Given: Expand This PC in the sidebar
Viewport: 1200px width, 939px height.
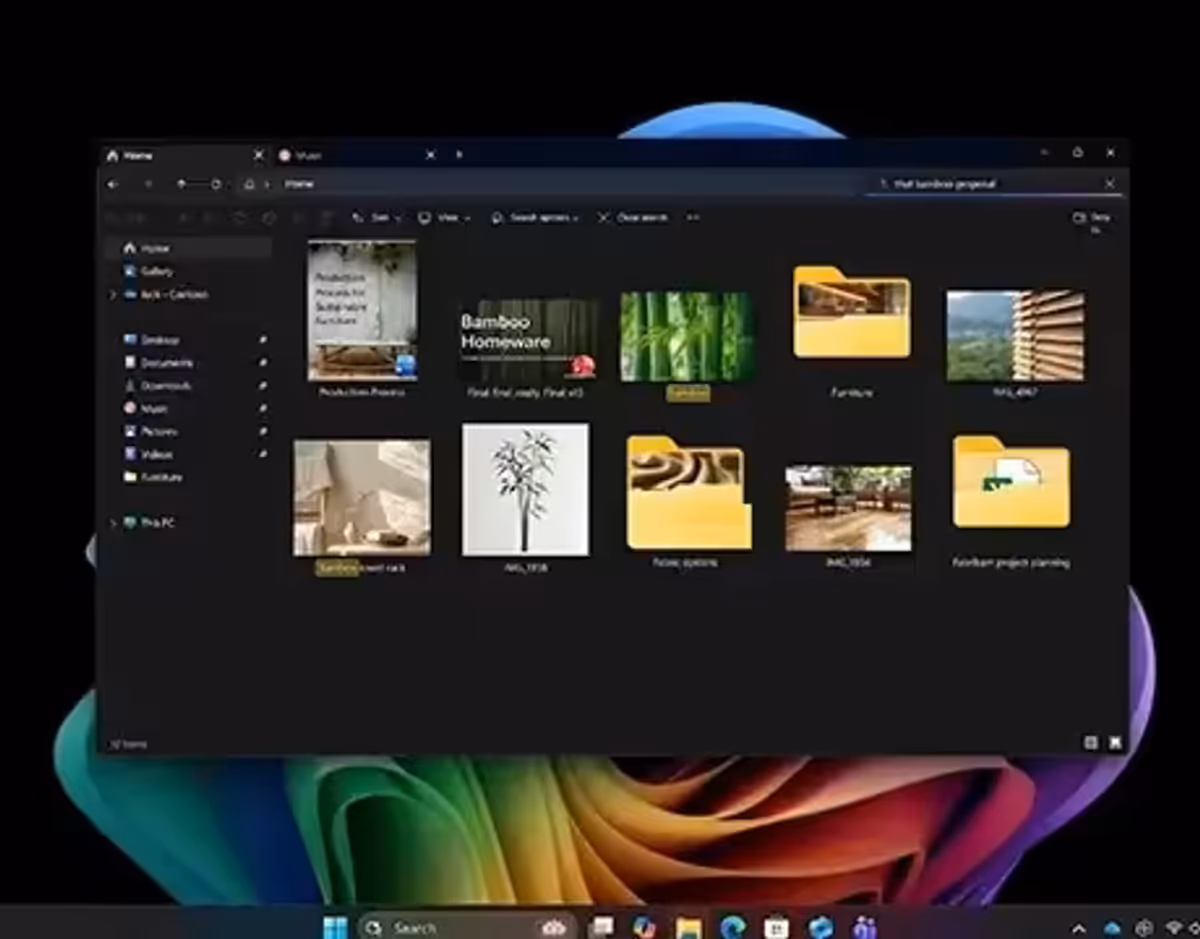Looking at the screenshot, I should point(112,523).
